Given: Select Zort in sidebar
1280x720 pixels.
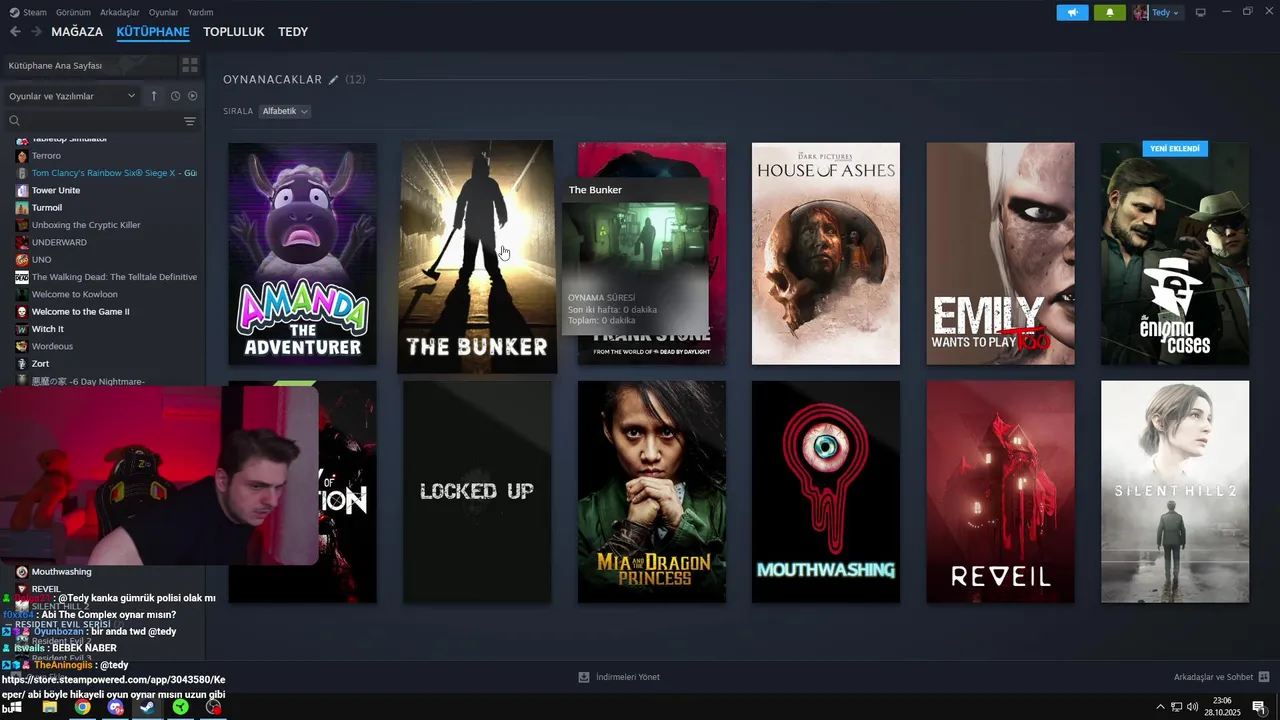Looking at the screenshot, I should (x=40, y=364).
